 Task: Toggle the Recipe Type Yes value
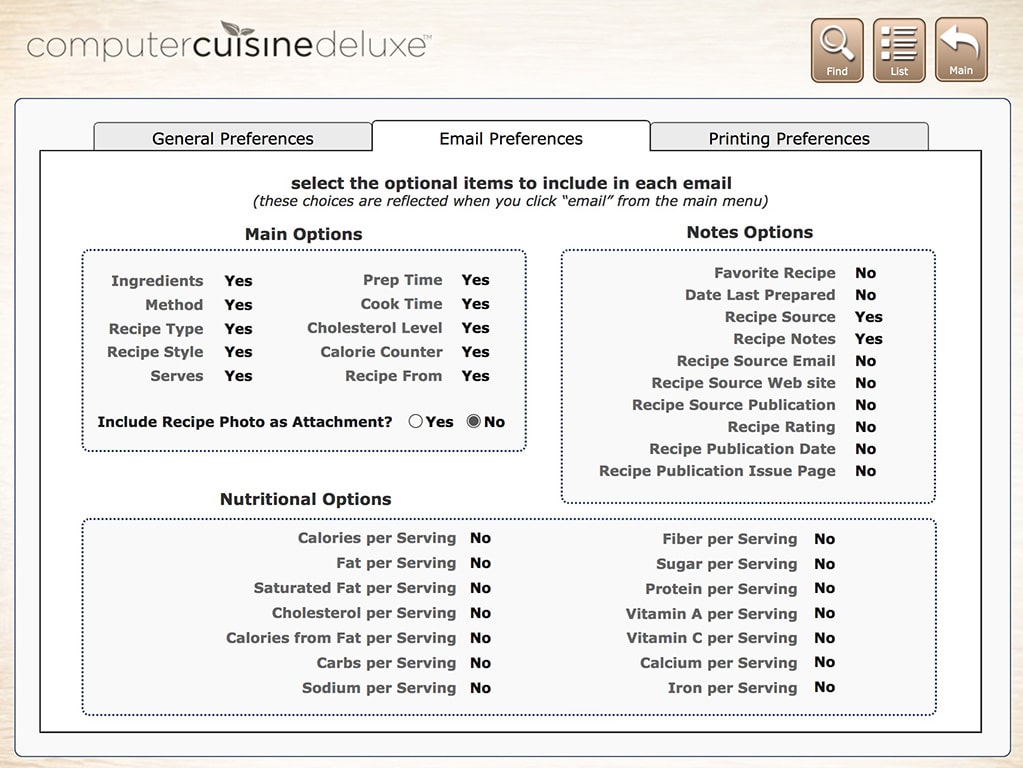click(x=238, y=329)
